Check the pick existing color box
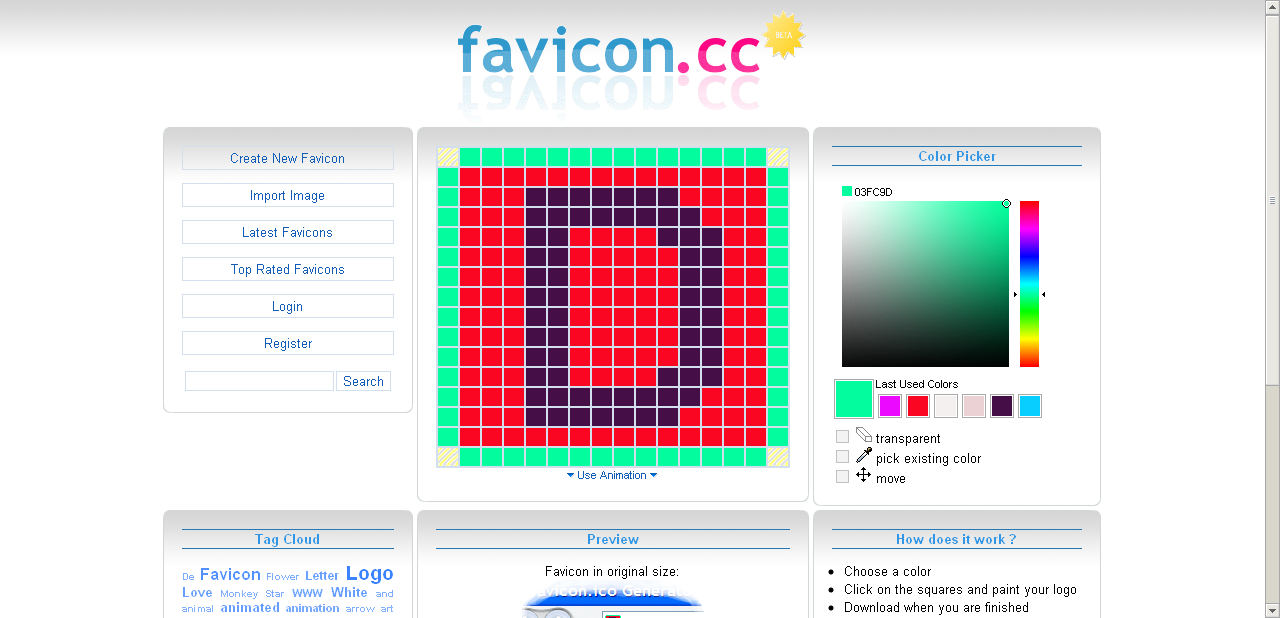Image resolution: width=1280 pixels, height=618 pixels. click(x=843, y=457)
